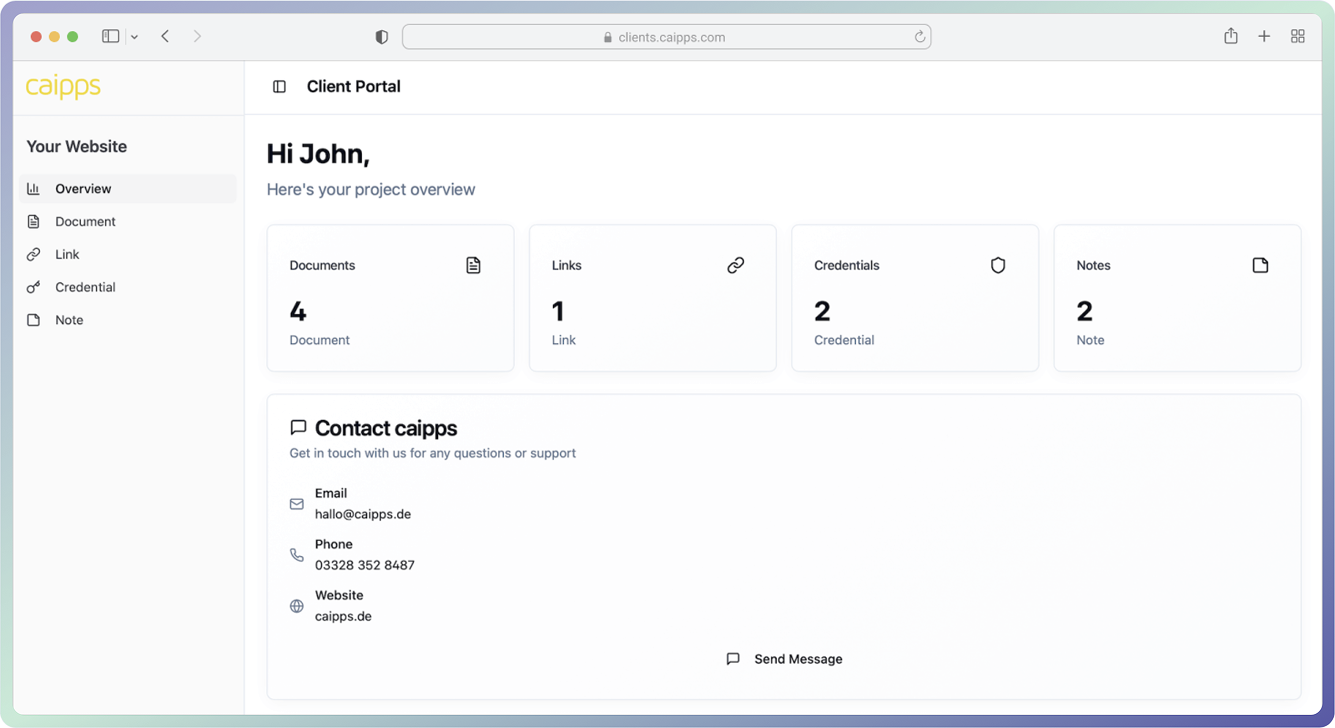Viewport: 1335px width, 728px height.
Task: Click the phone icon beside Phone
Action: tap(297, 555)
